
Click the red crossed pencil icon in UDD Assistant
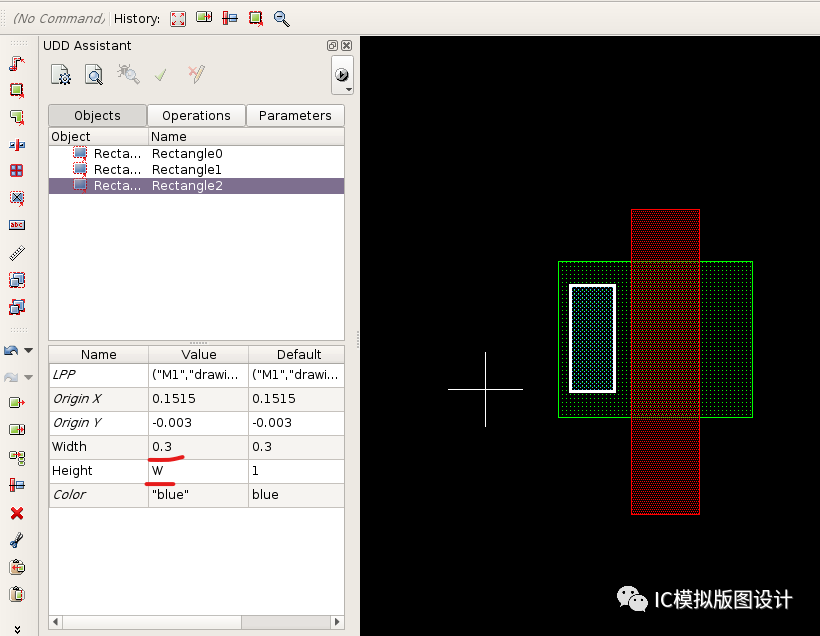click(x=195, y=74)
